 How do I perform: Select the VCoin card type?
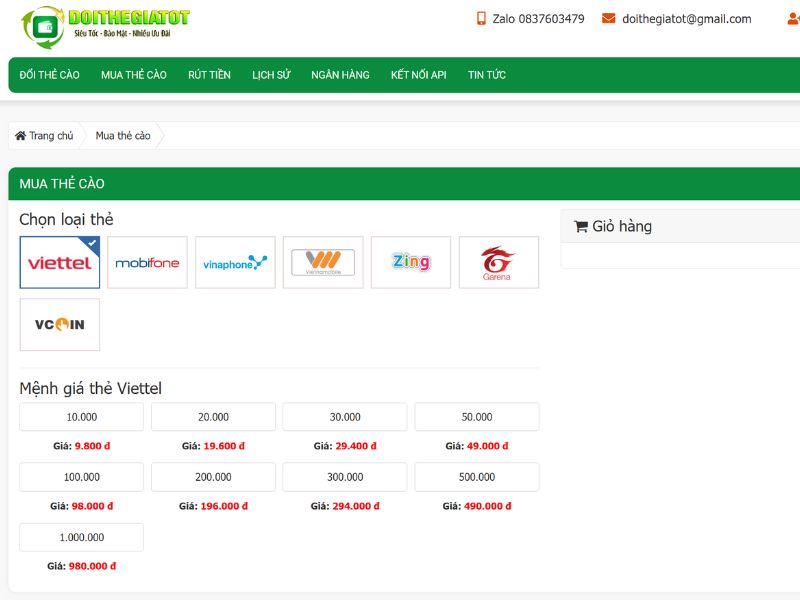coord(60,324)
